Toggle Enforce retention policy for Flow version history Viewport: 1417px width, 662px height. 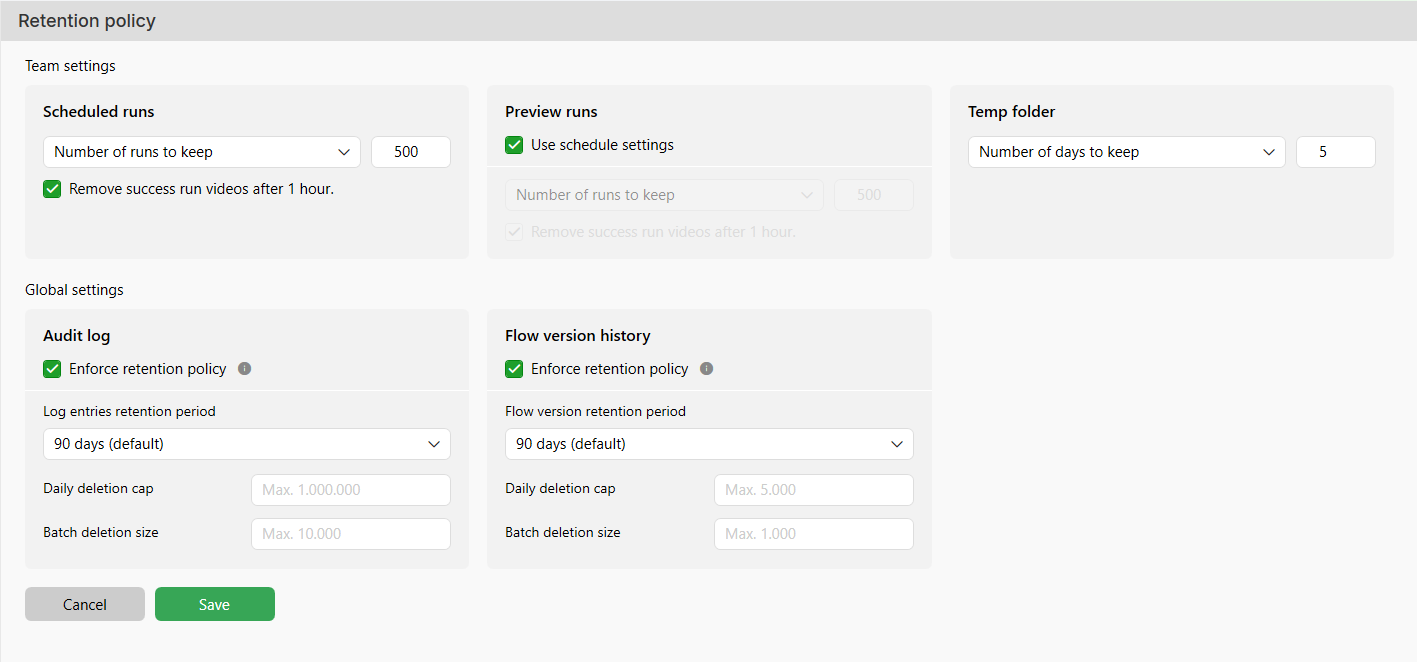click(x=515, y=369)
